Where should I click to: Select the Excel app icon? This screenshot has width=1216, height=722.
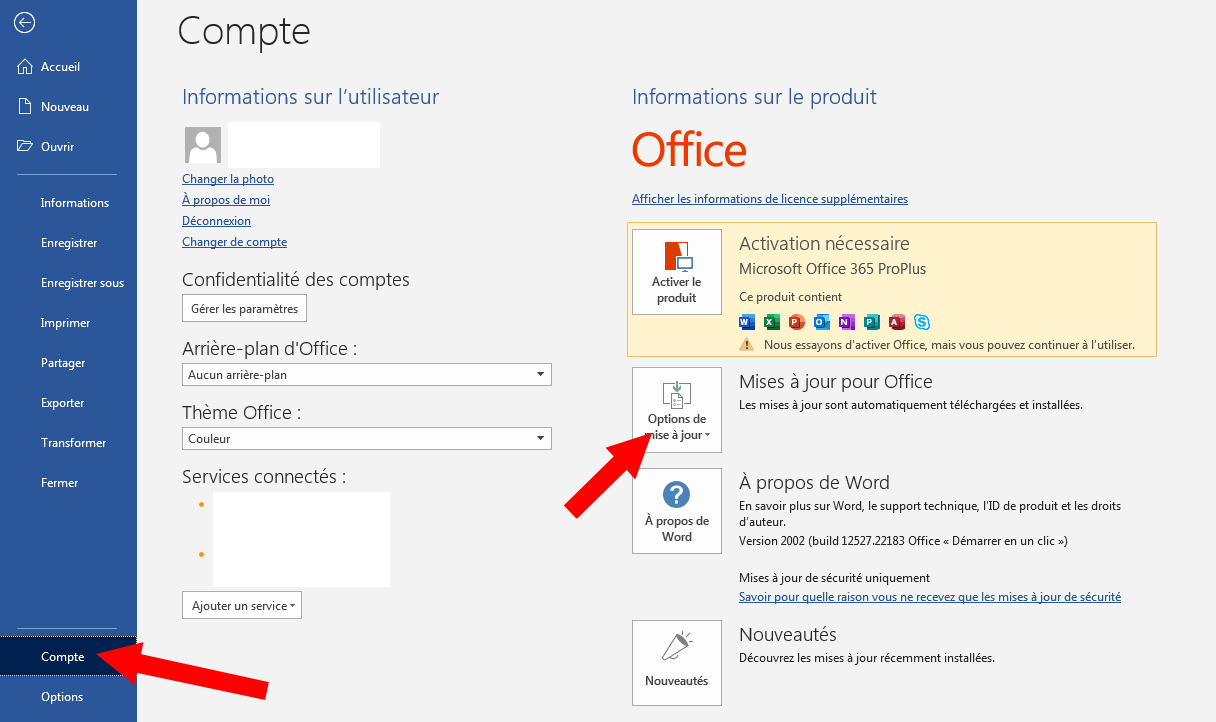coord(771,322)
